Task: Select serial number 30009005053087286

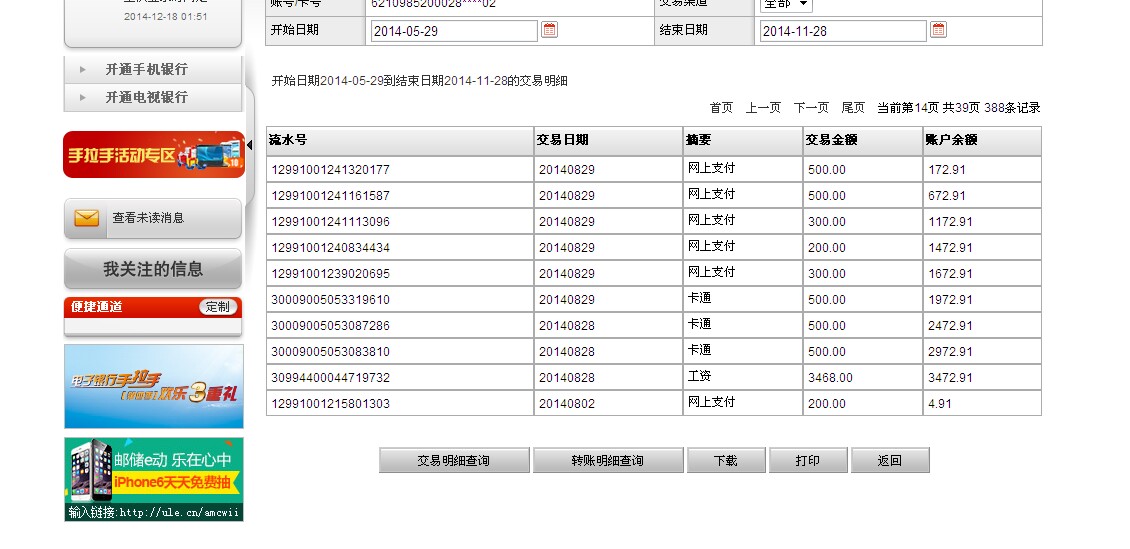Action: (331, 326)
